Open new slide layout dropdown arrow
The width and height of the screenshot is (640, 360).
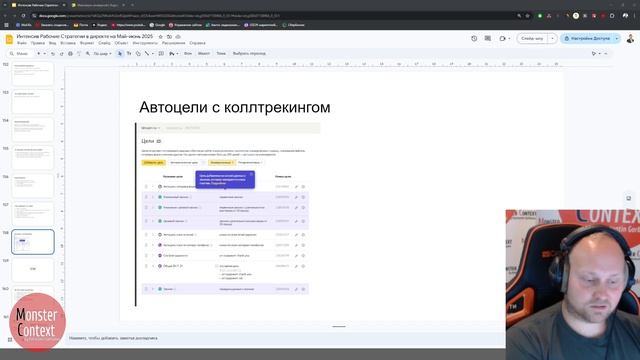(x=44, y=53)
